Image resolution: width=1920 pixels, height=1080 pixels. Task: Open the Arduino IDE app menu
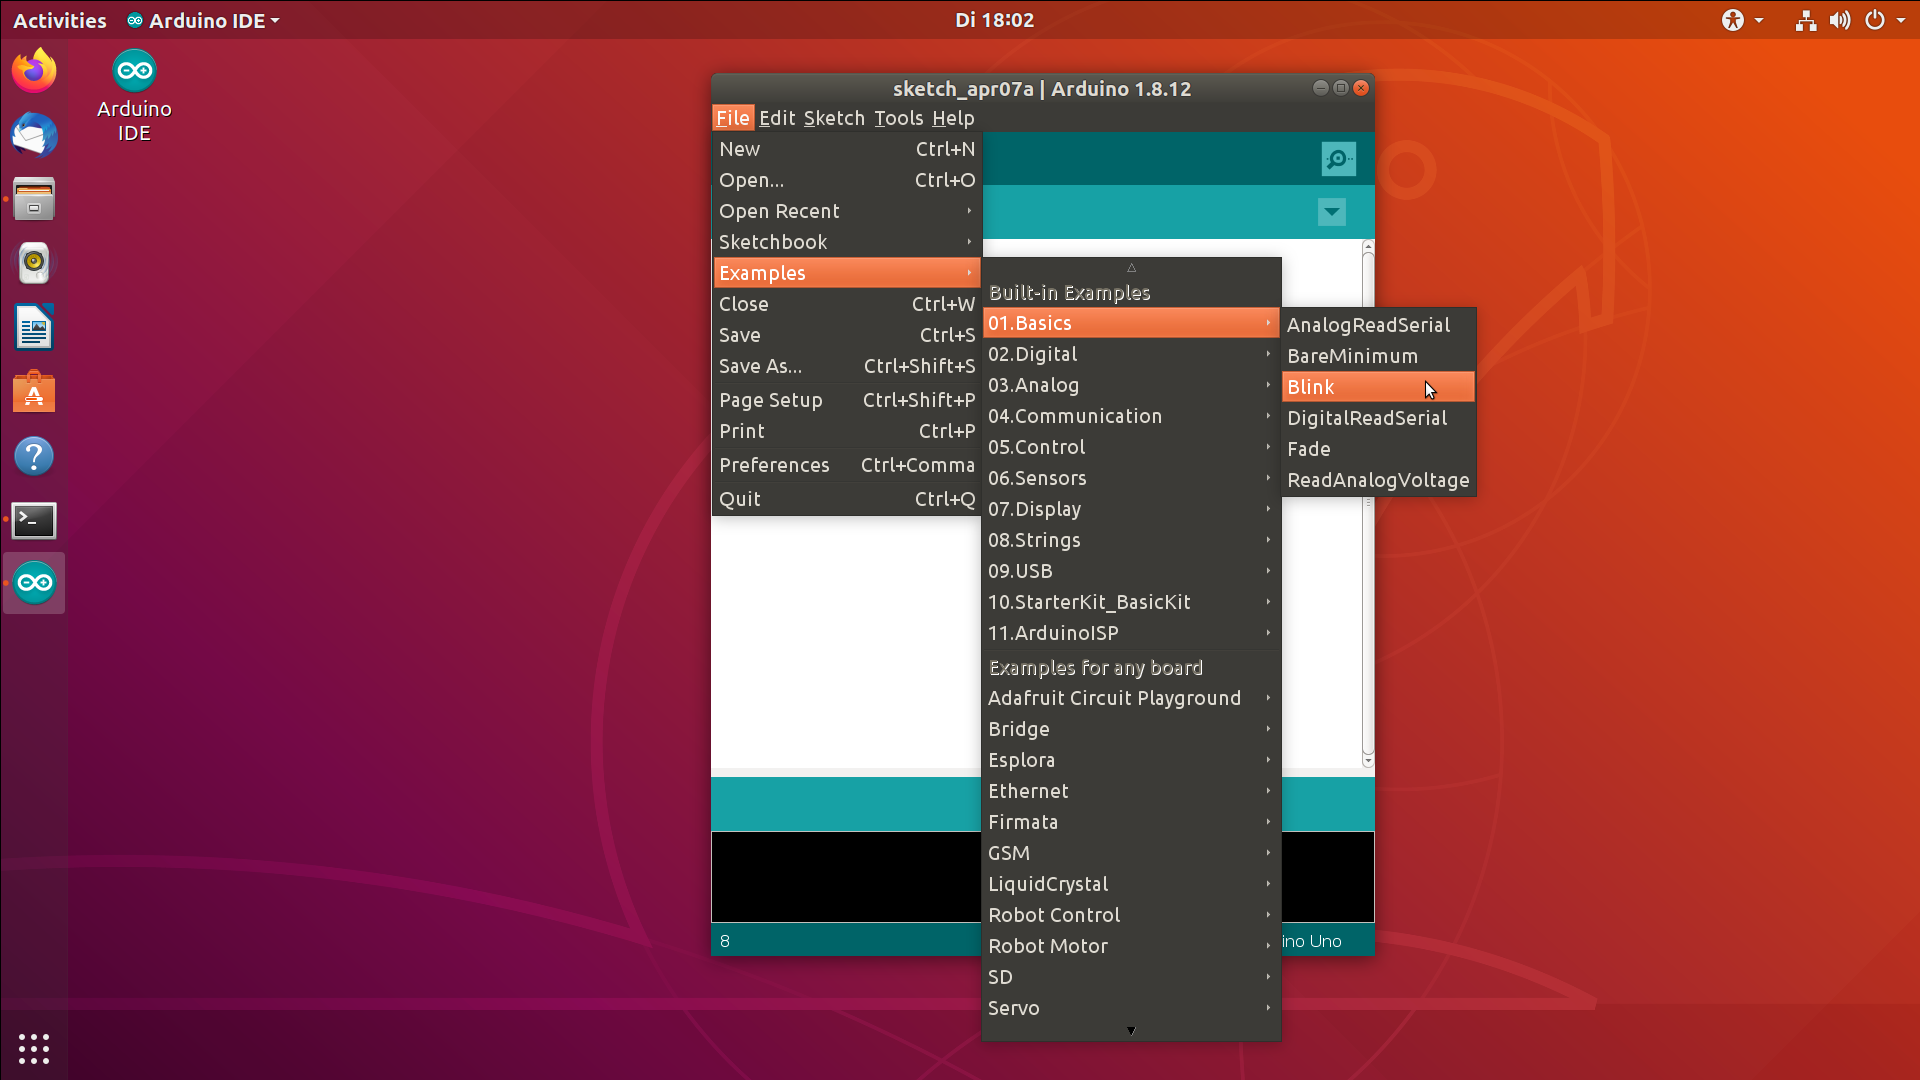(x=203, y=20)
